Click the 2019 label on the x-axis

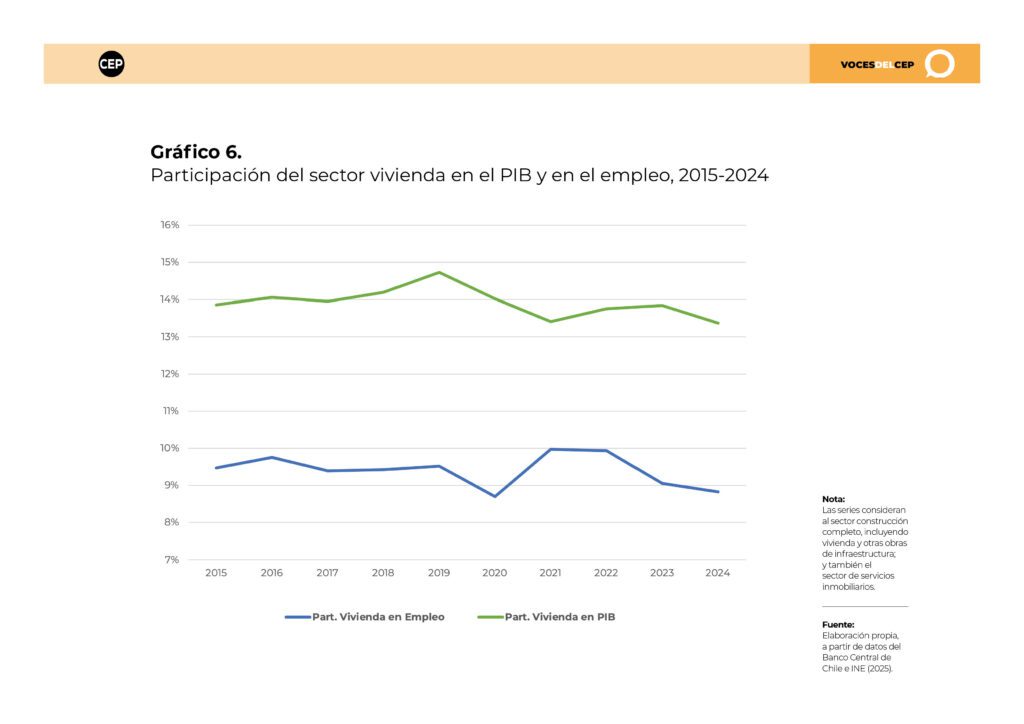[439, 573]
